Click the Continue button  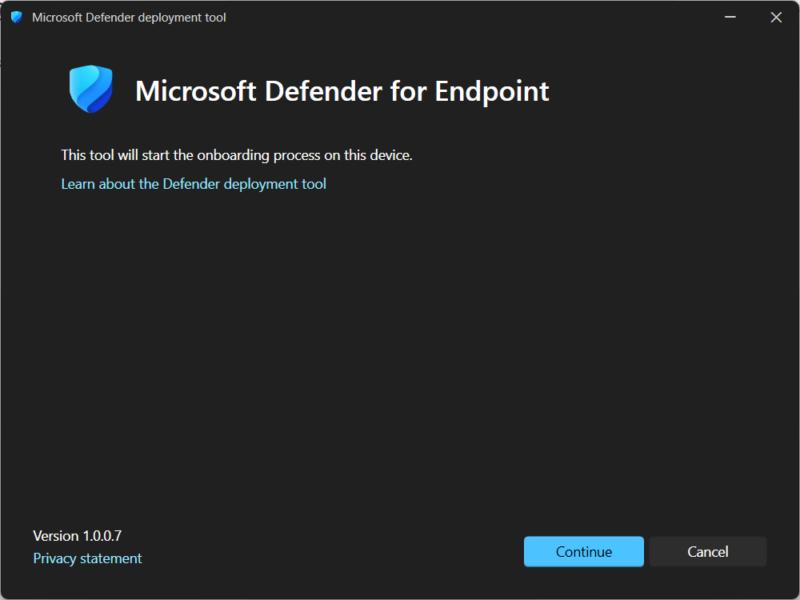pyautogui.click(x=584, y=551)
